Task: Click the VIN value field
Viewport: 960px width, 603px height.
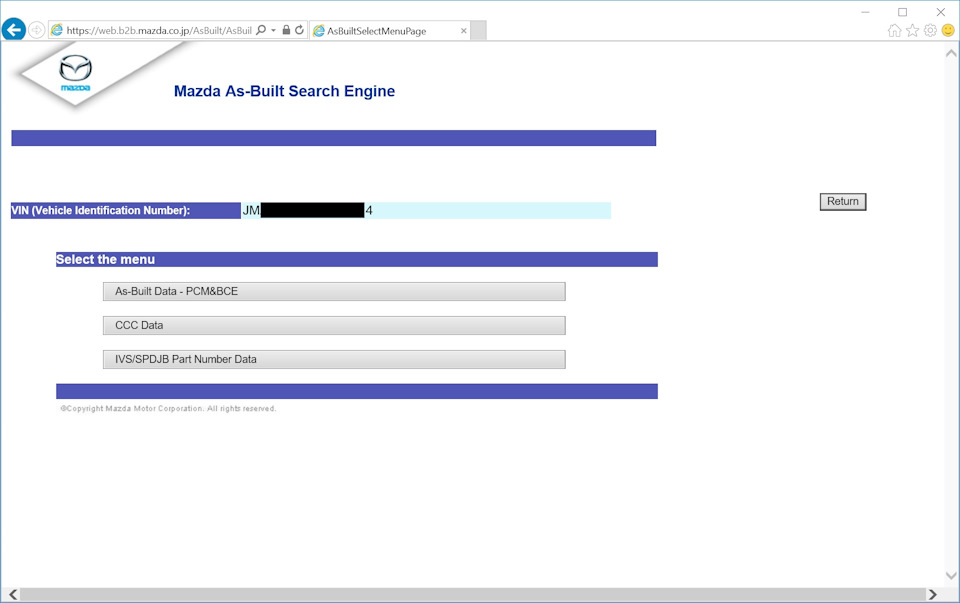Action: [x=426, y=211]
